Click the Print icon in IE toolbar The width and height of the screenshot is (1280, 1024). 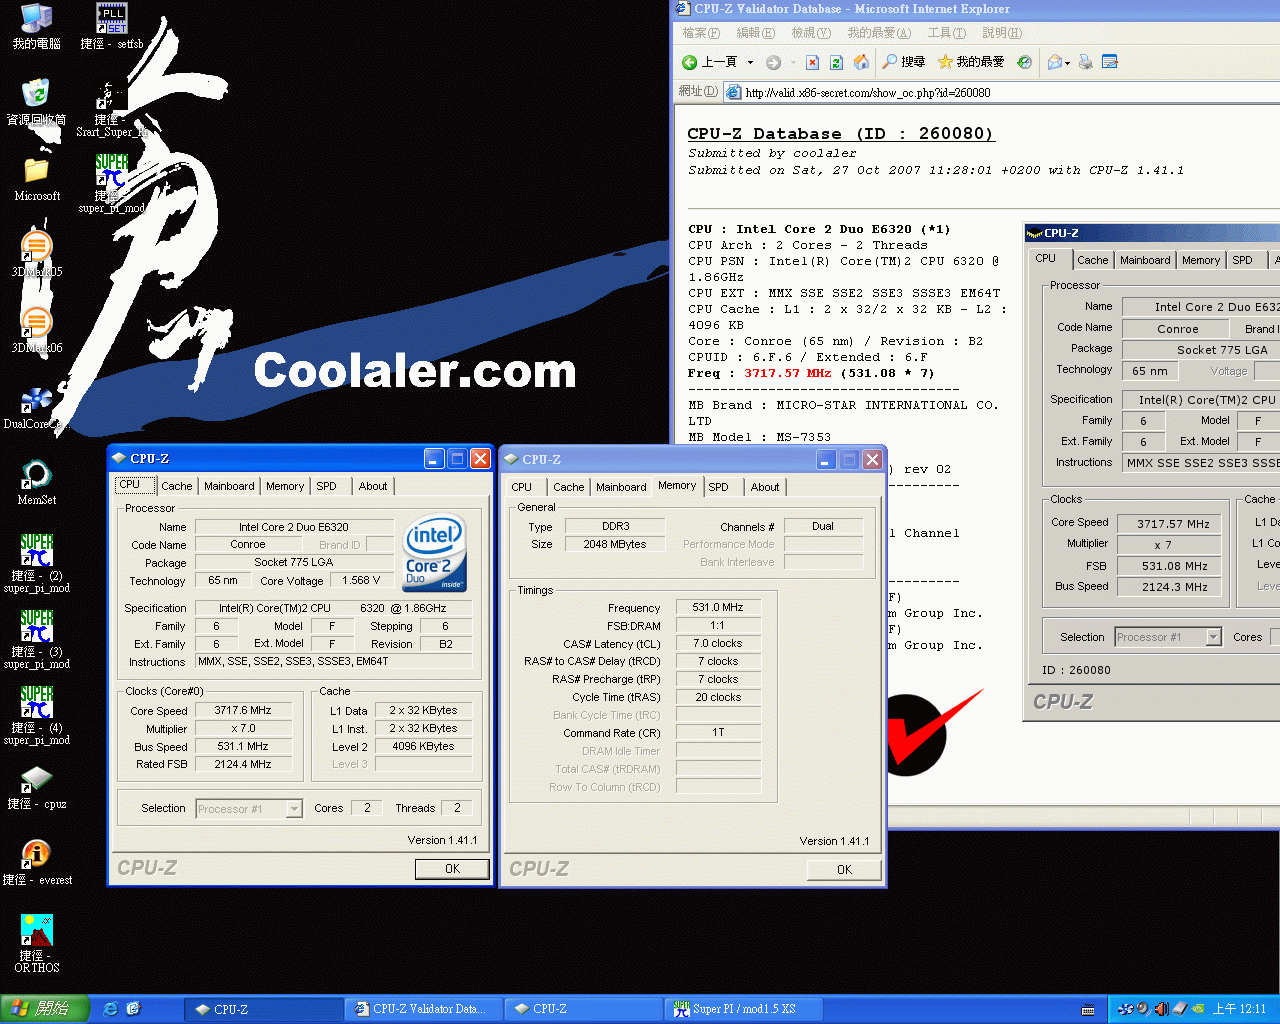(x=1085, y=62)
